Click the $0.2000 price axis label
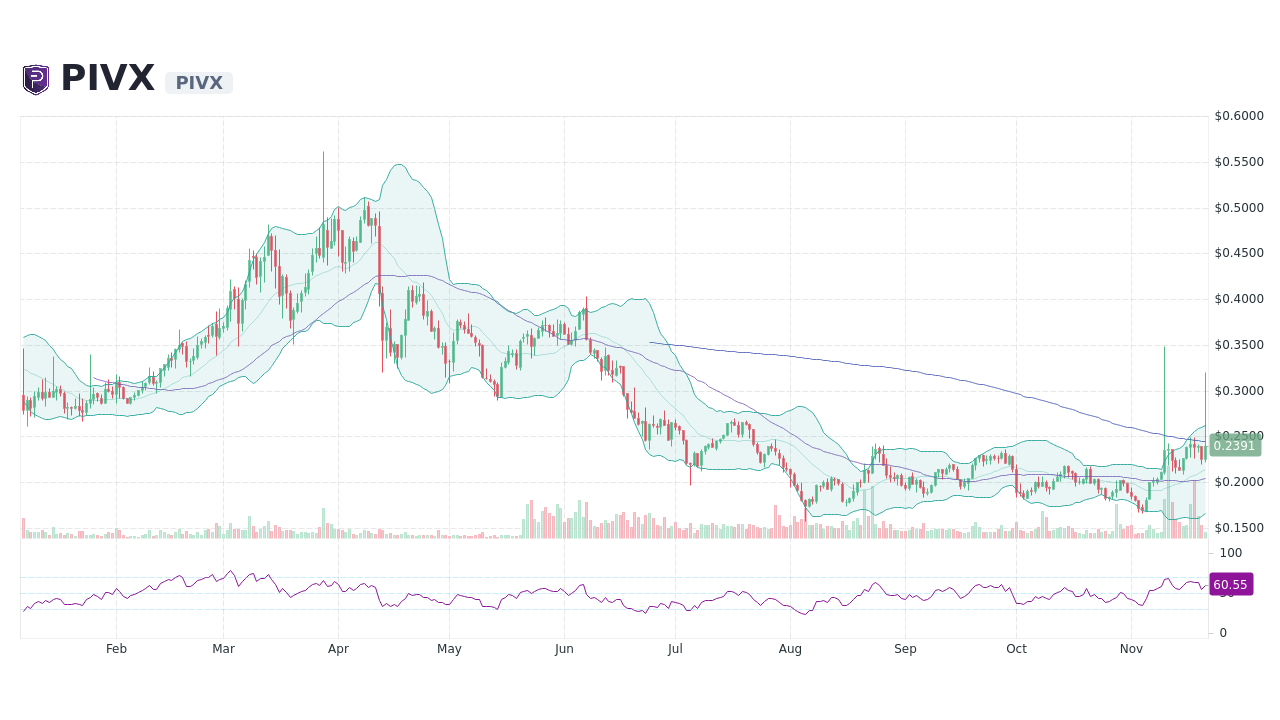The height and width of the screenshot is (720, 1280). [x=1239, y=482]
